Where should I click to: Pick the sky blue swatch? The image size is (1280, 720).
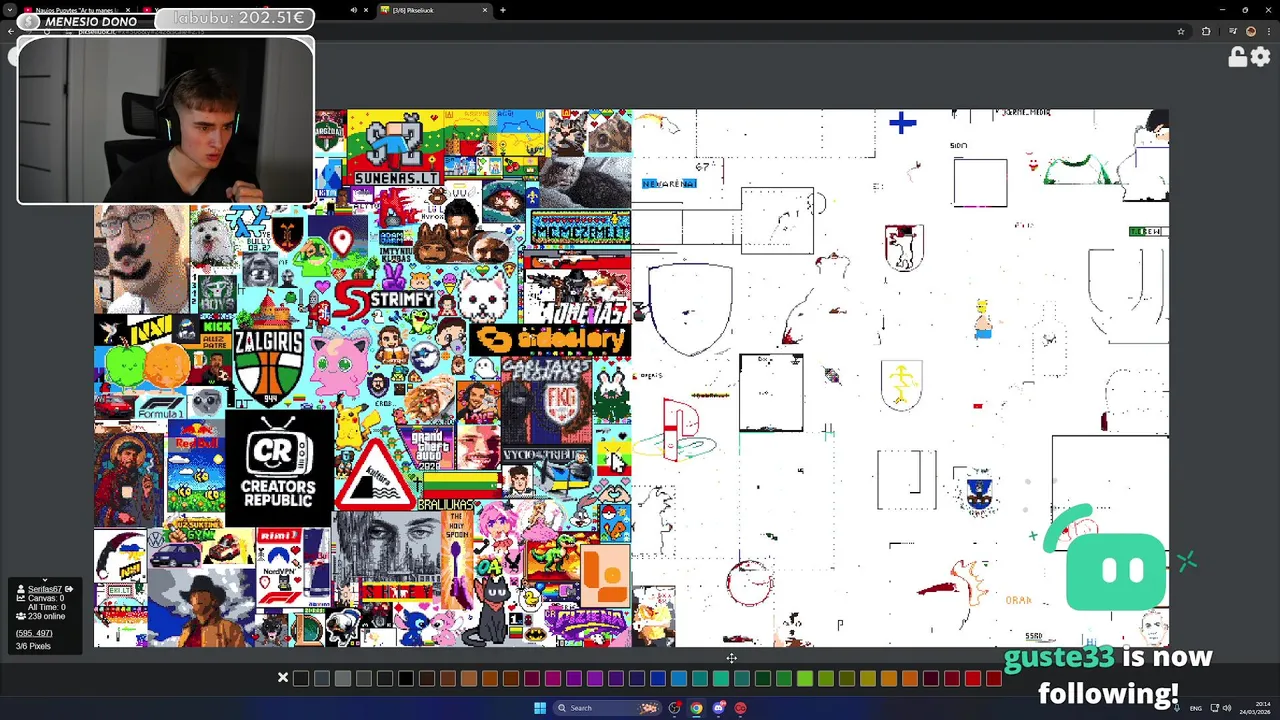(x=678, y=679)
